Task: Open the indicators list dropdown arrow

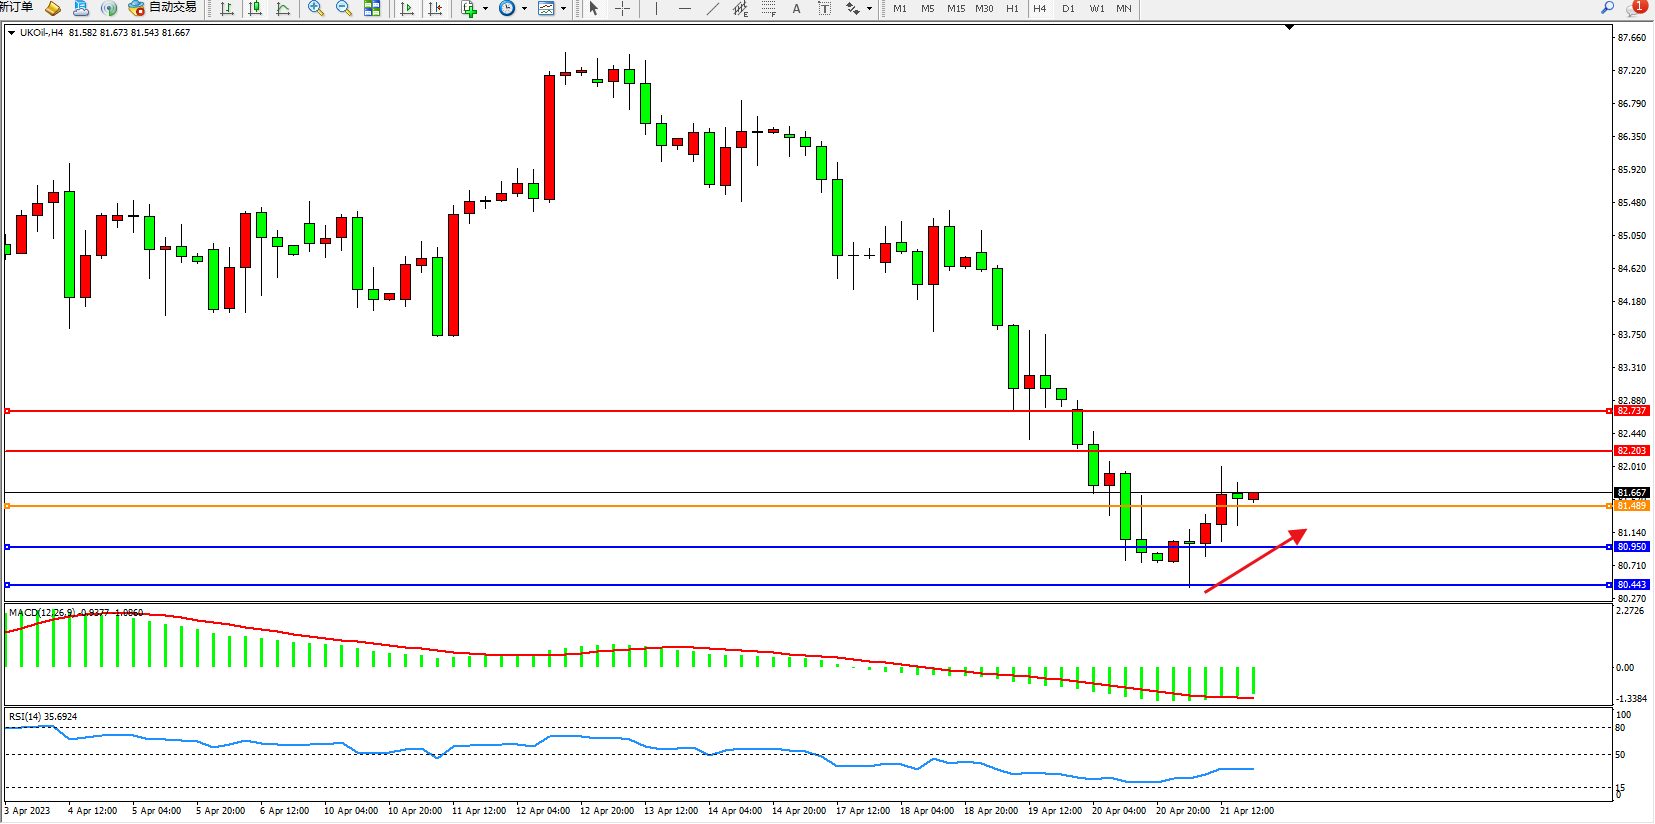Action: click(485, 9)
